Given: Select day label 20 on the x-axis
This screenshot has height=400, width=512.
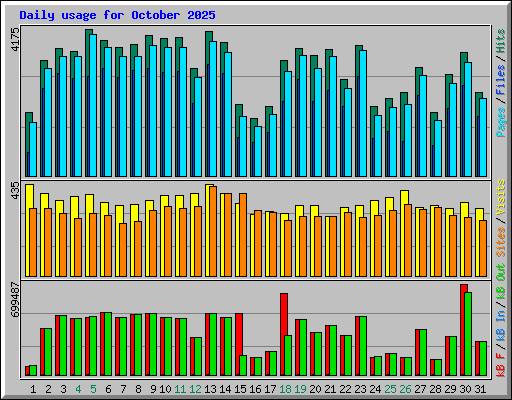Looking at the screenshot, I should [x=315, y=389].
